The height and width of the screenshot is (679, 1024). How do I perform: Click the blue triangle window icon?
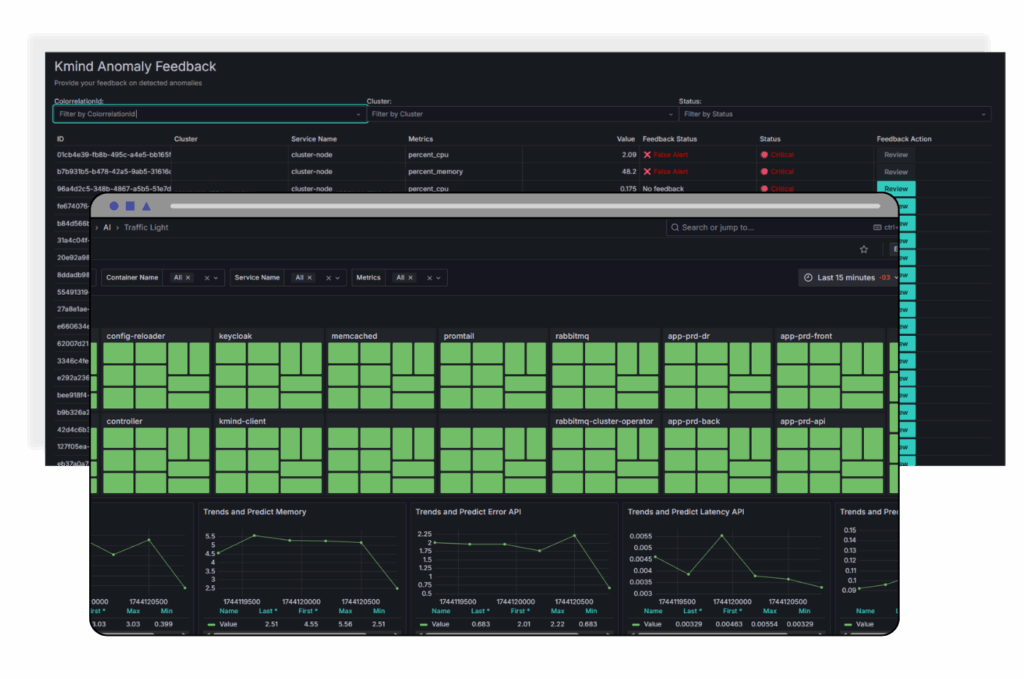pyautogui.click(x=146, y=206)
